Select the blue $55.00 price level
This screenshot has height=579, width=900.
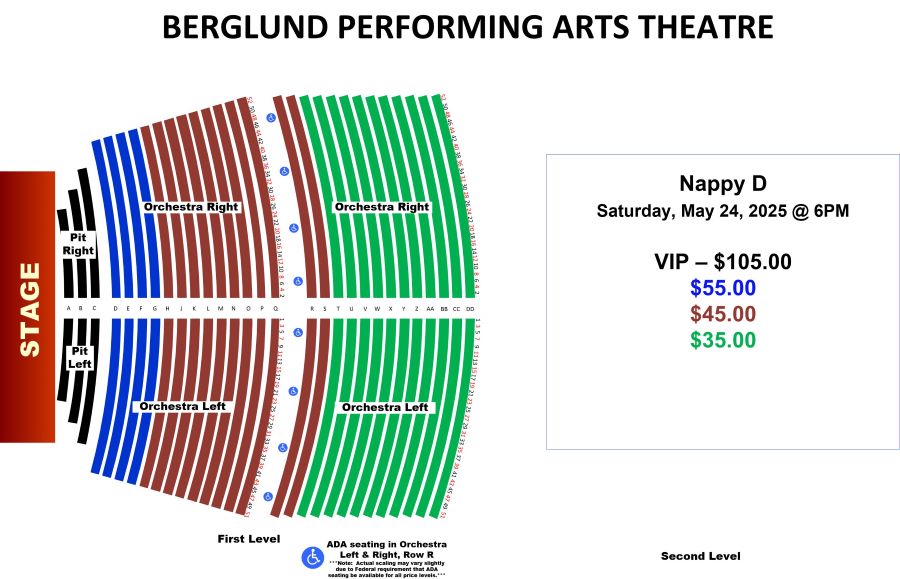722,288
